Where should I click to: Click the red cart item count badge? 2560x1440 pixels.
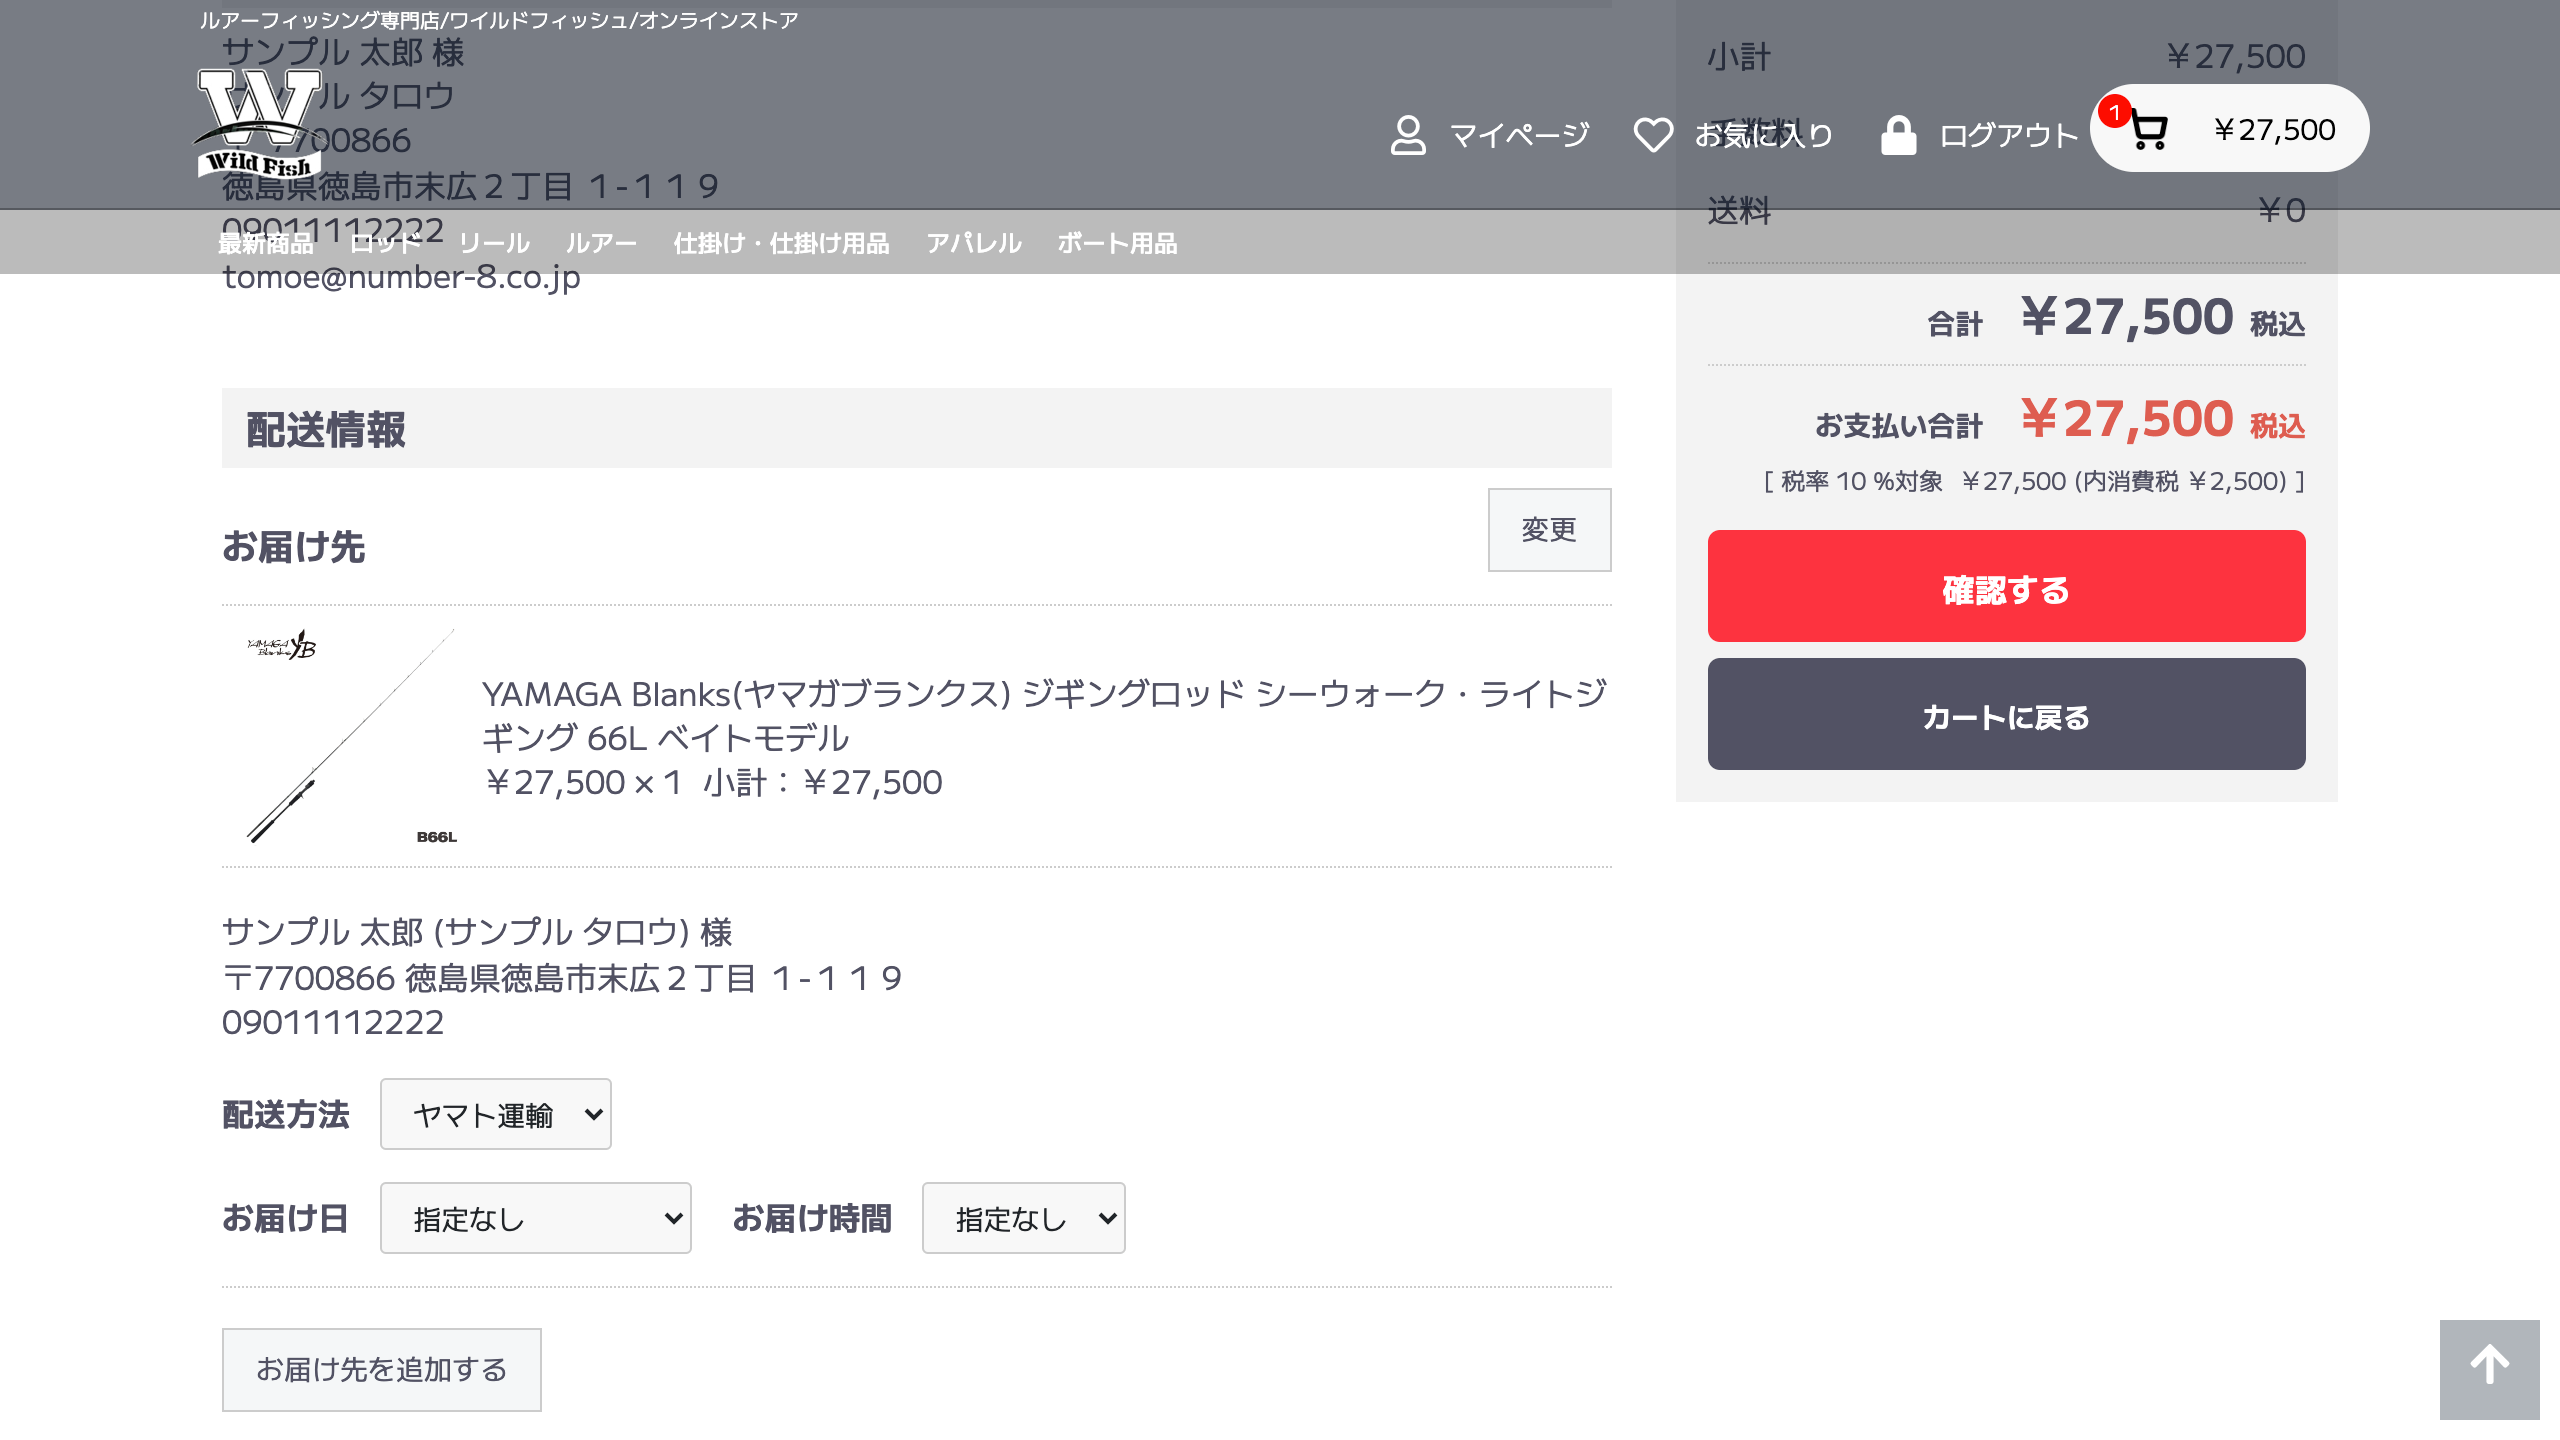[x=2114, y=112]
